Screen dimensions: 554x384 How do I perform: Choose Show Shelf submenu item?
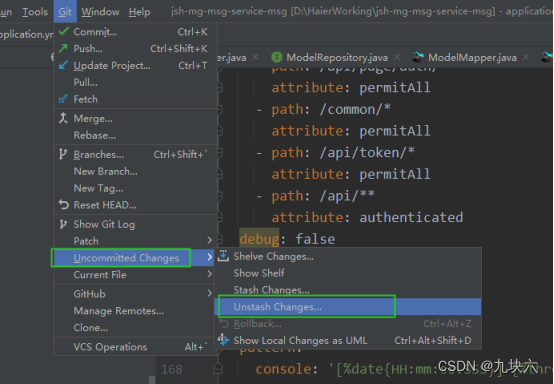(348, 273)
